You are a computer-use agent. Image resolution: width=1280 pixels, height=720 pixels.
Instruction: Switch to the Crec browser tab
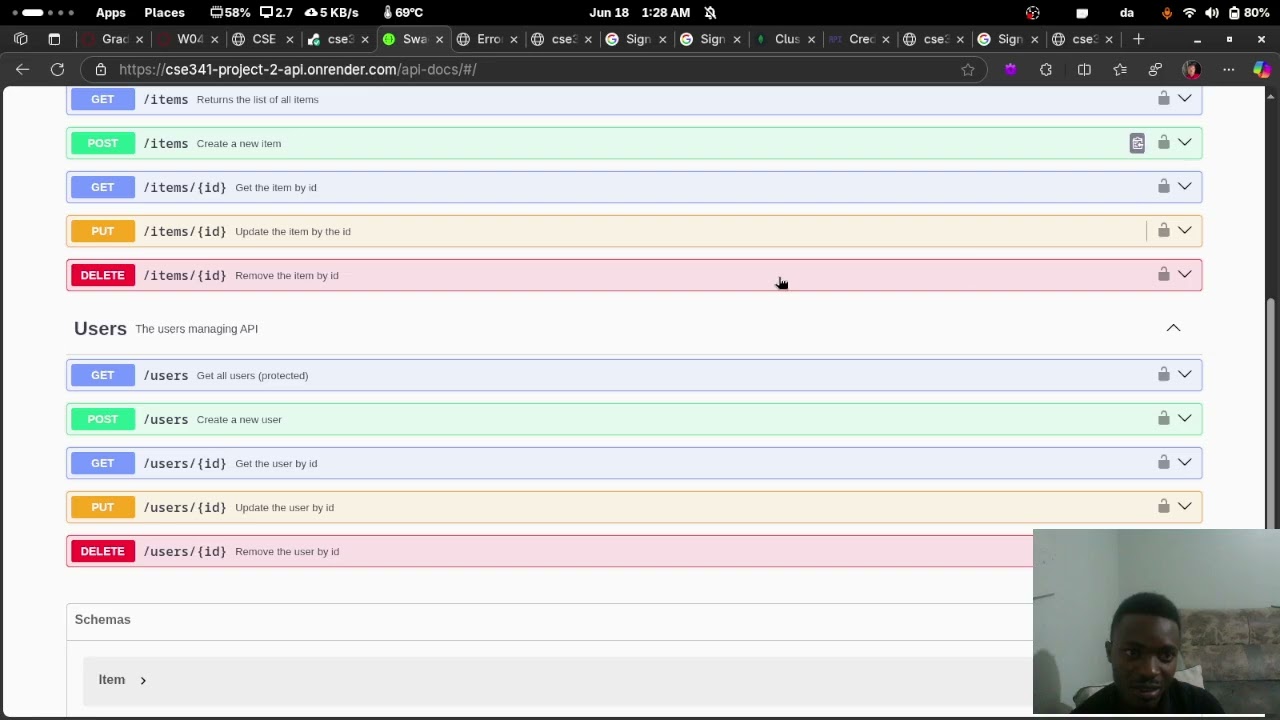pyautogui.click(x=860, y=39)
